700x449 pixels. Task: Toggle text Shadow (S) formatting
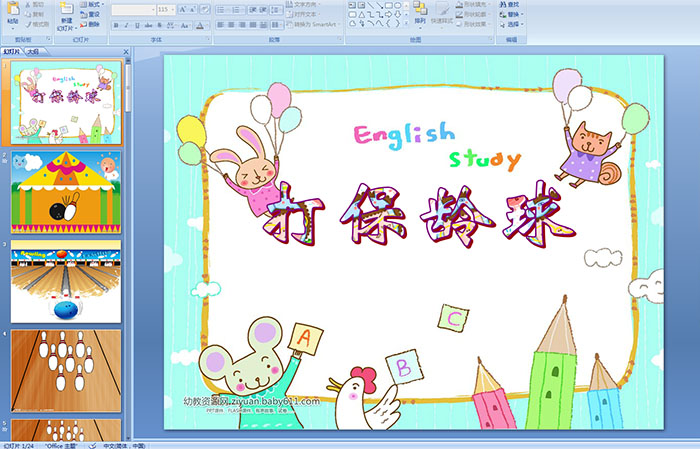pos(159,25)
